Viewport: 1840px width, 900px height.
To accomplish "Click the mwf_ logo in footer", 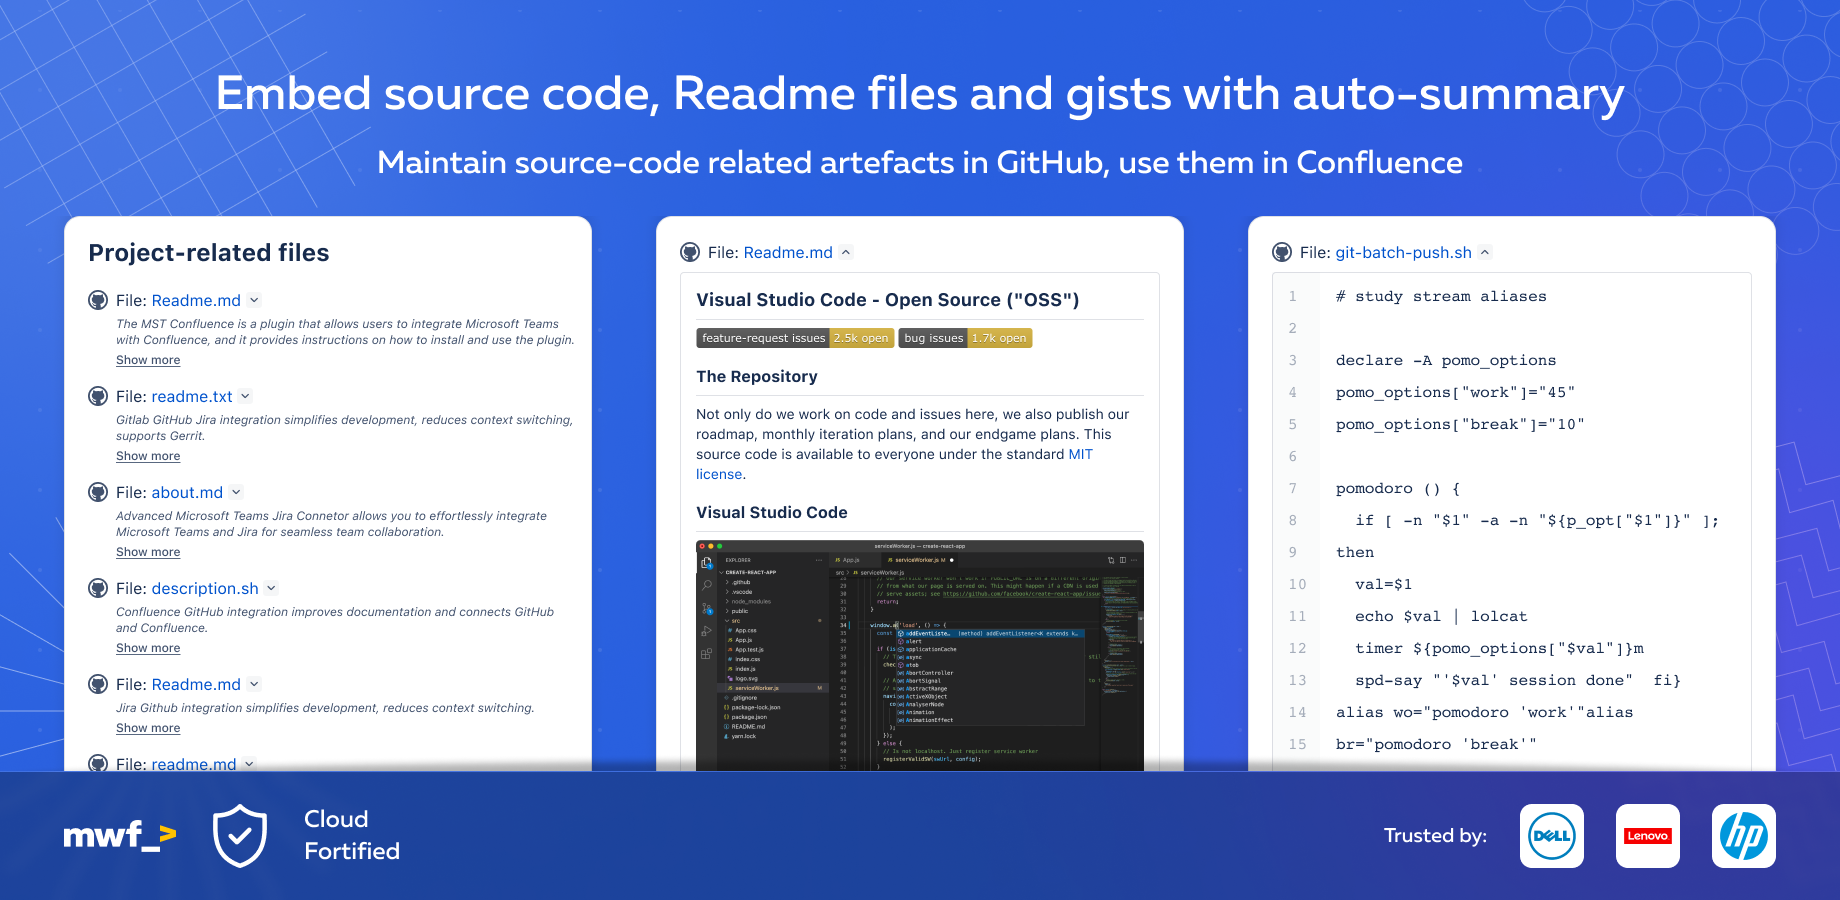I will [x=120, y=835].
